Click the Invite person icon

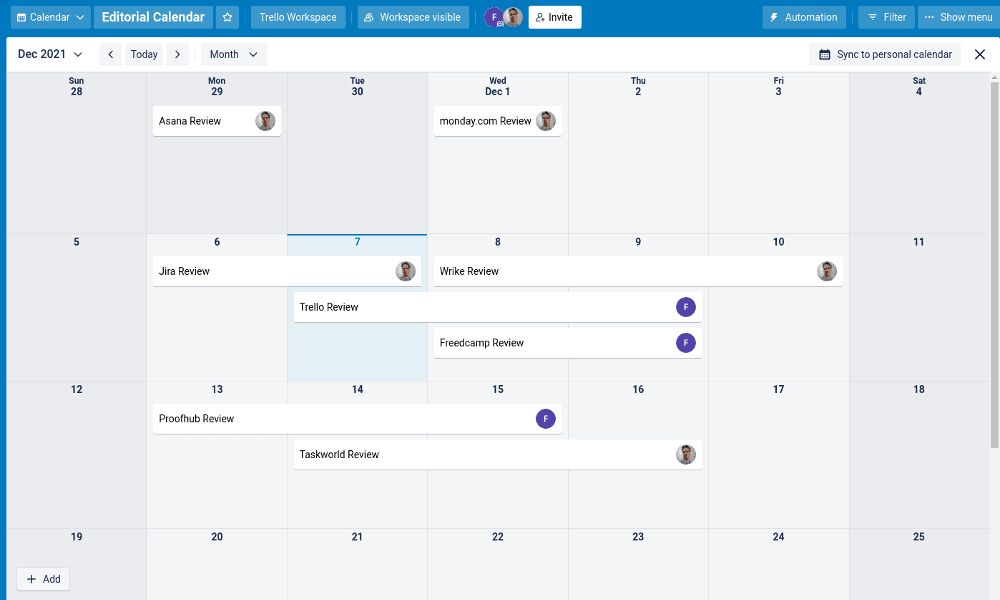[x=539, y=17]
